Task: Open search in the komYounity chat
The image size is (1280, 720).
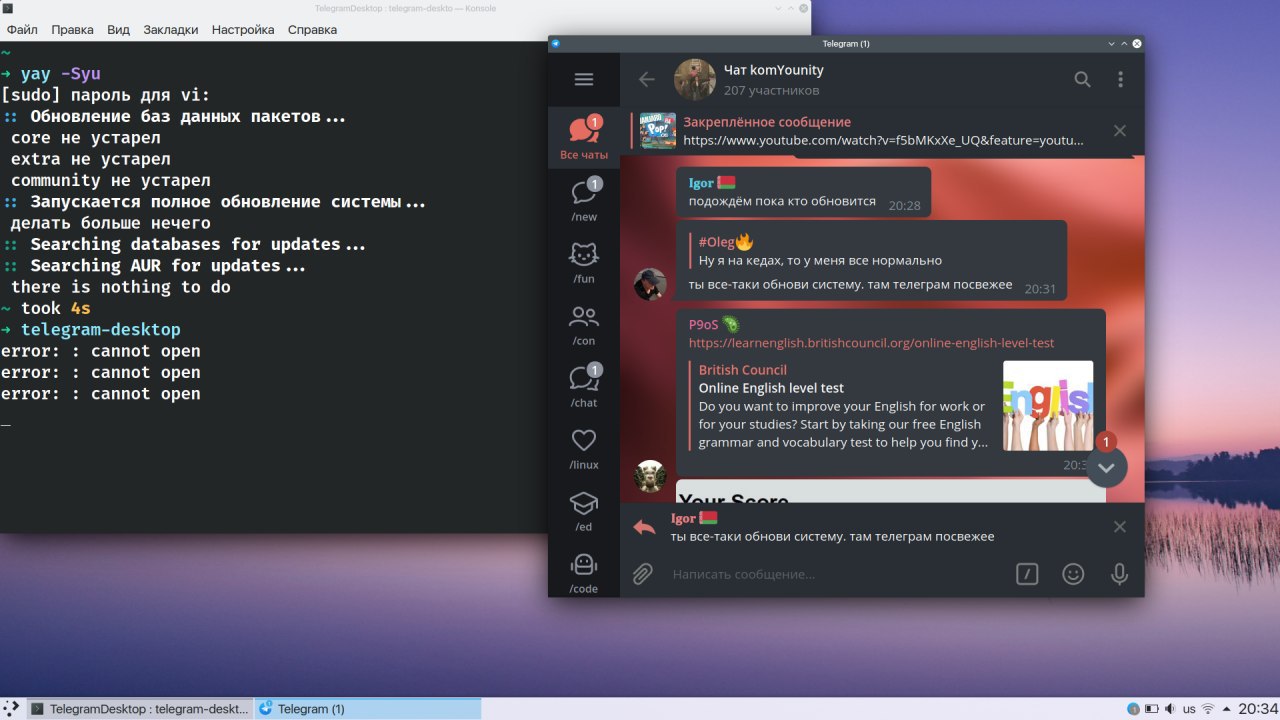Action: [1082, 80]
